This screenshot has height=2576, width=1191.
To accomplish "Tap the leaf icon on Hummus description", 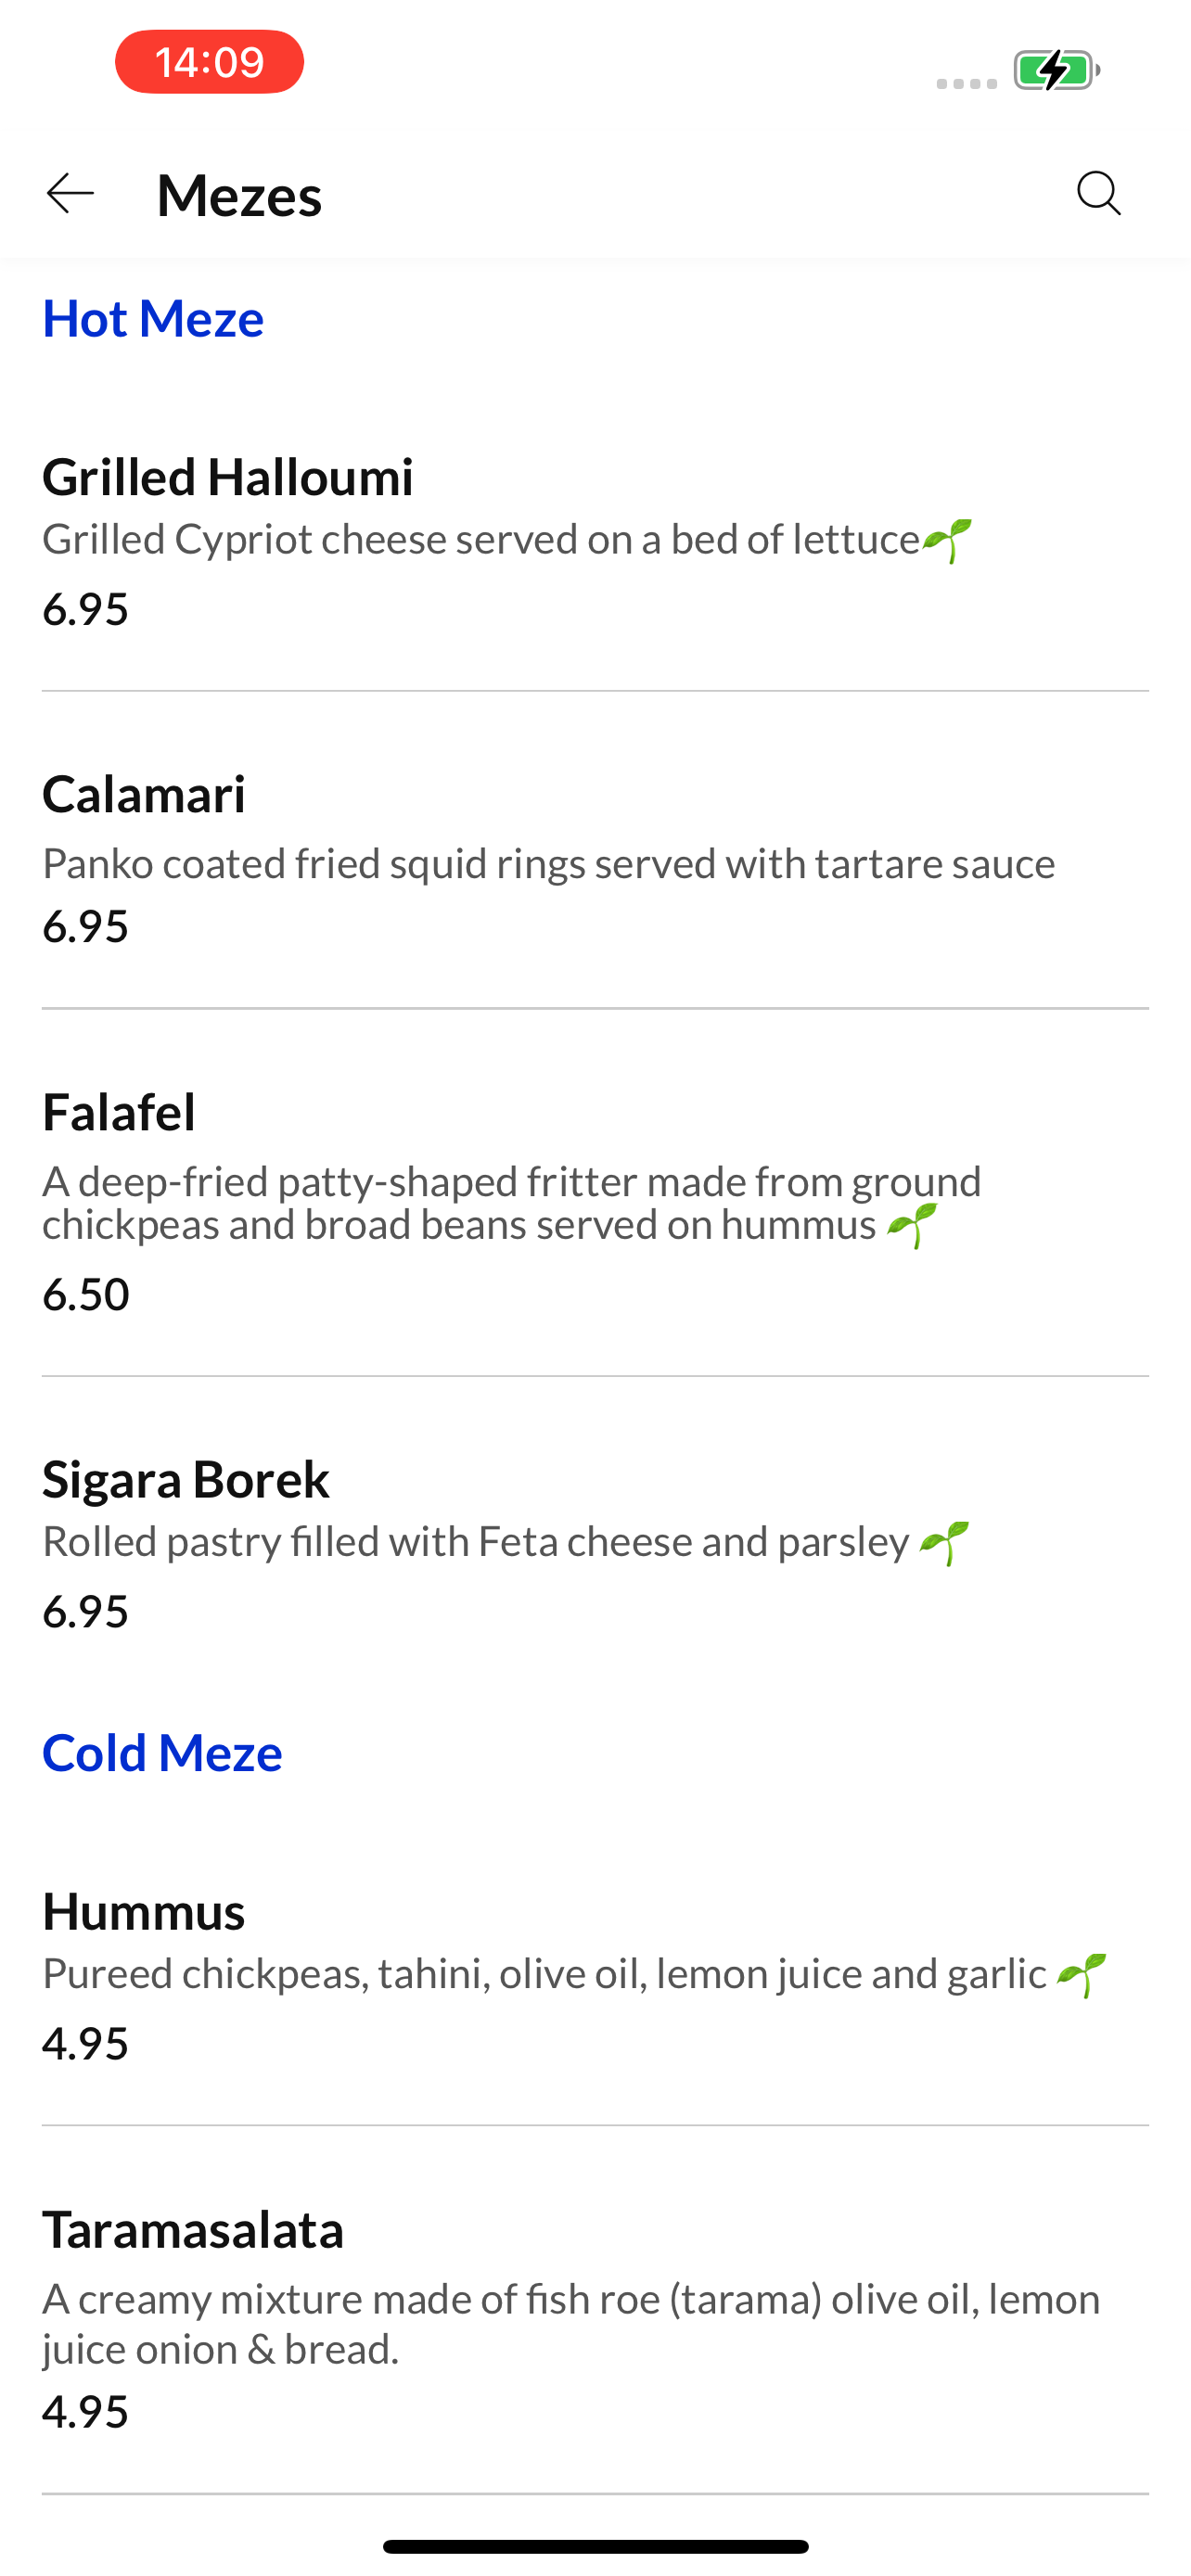I will [1081, 1975].
